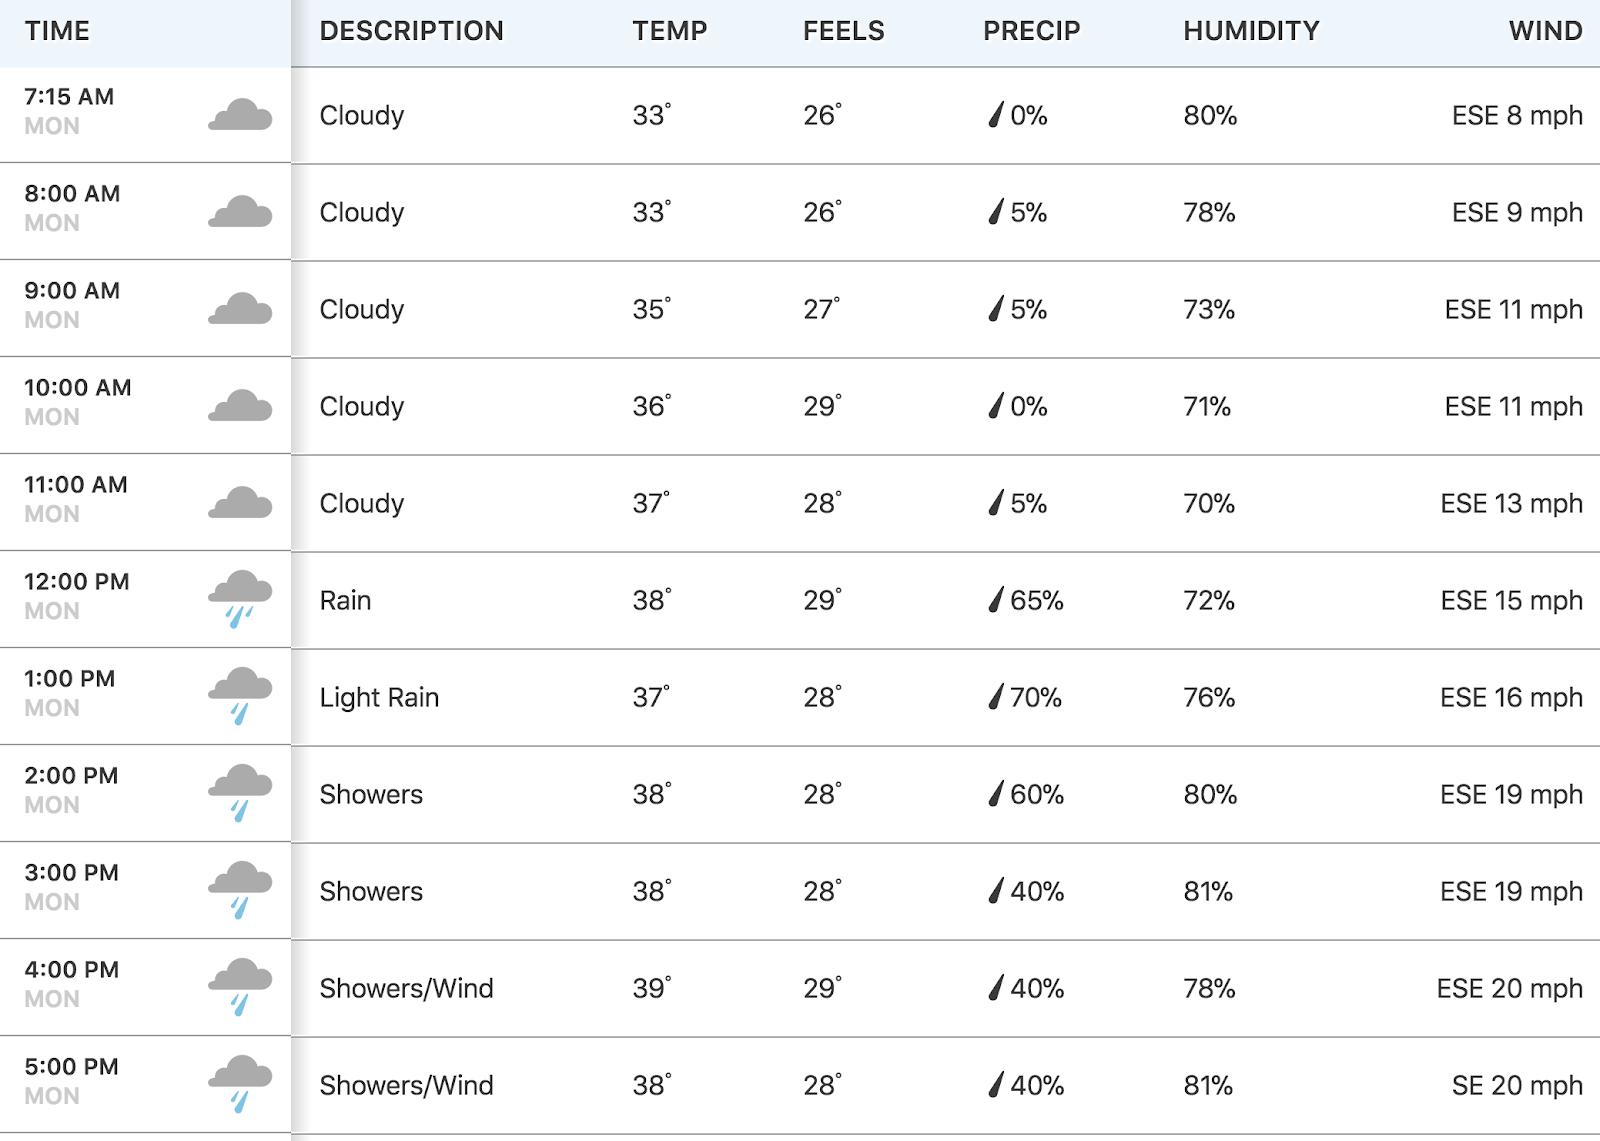Click the ESE 15 mph wind value
The width and height of the screenshot is (1600, 1141).
1511,600
